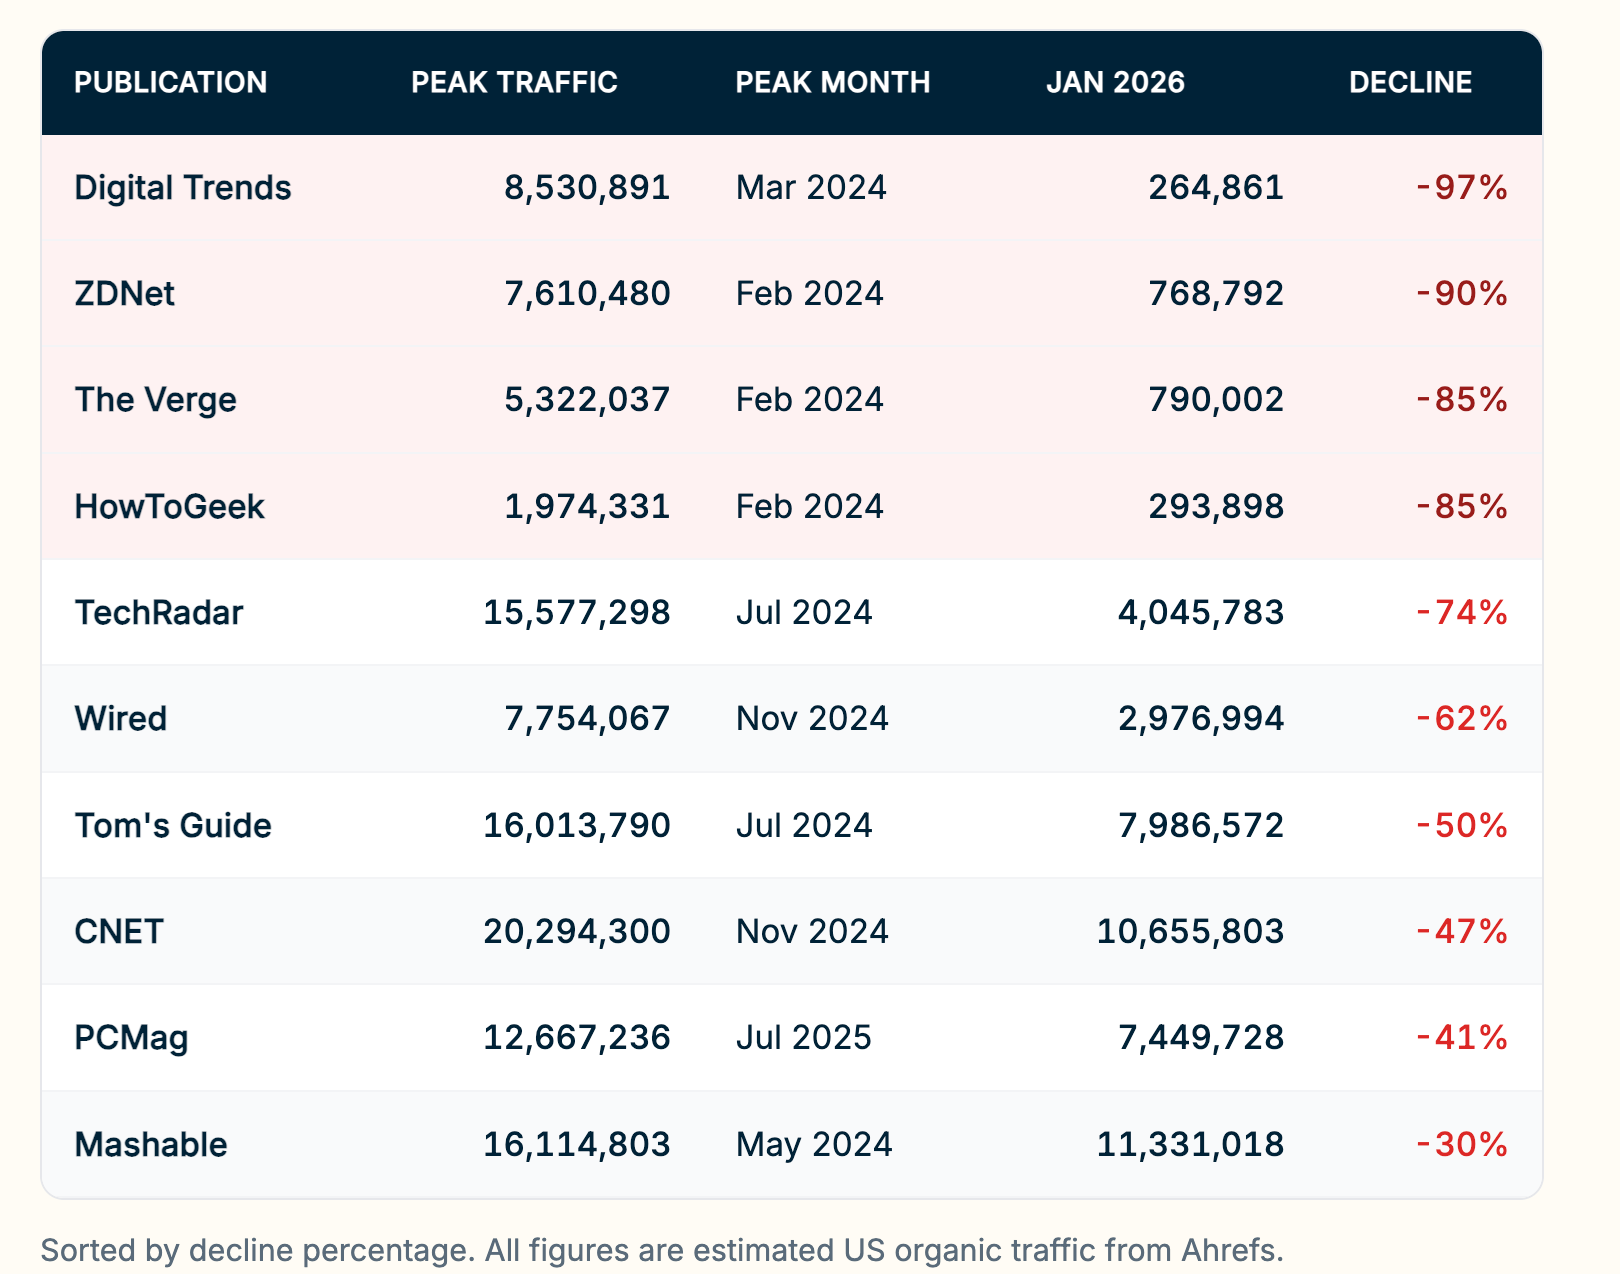The image size is (1620, 1274).
Task: Click the -74% decline figure
Action: point(1462,613)
